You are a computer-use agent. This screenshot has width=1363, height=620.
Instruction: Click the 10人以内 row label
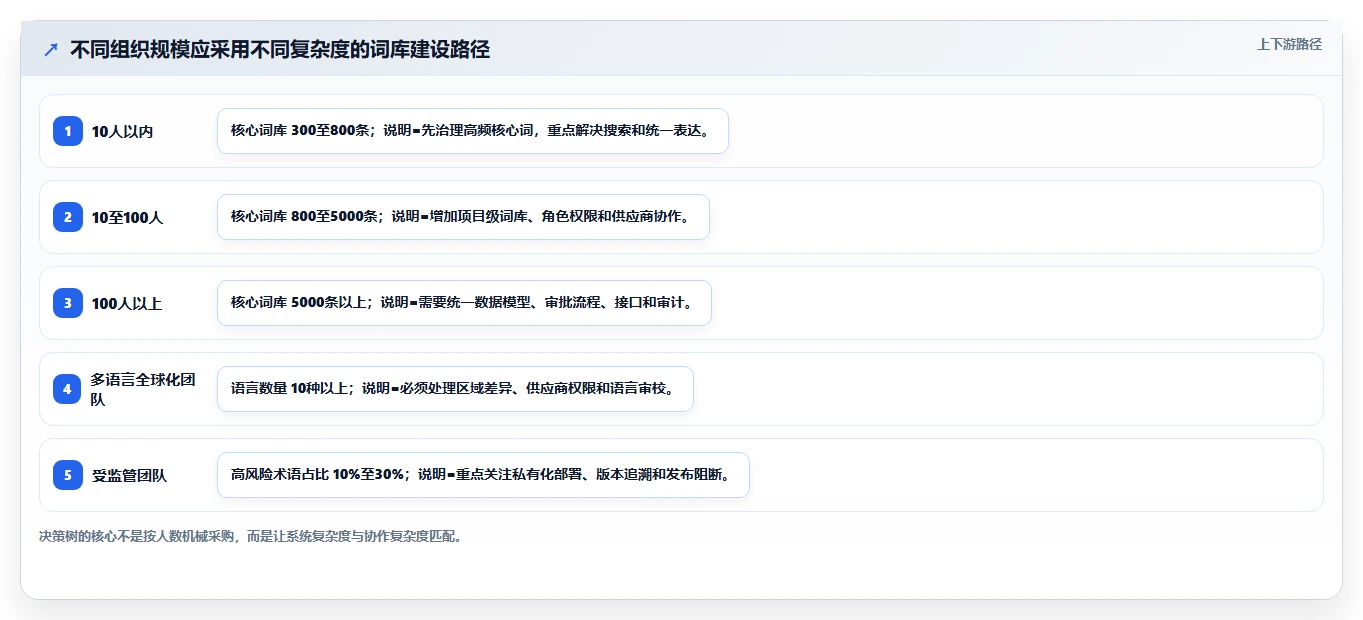(x=122, y=131)
